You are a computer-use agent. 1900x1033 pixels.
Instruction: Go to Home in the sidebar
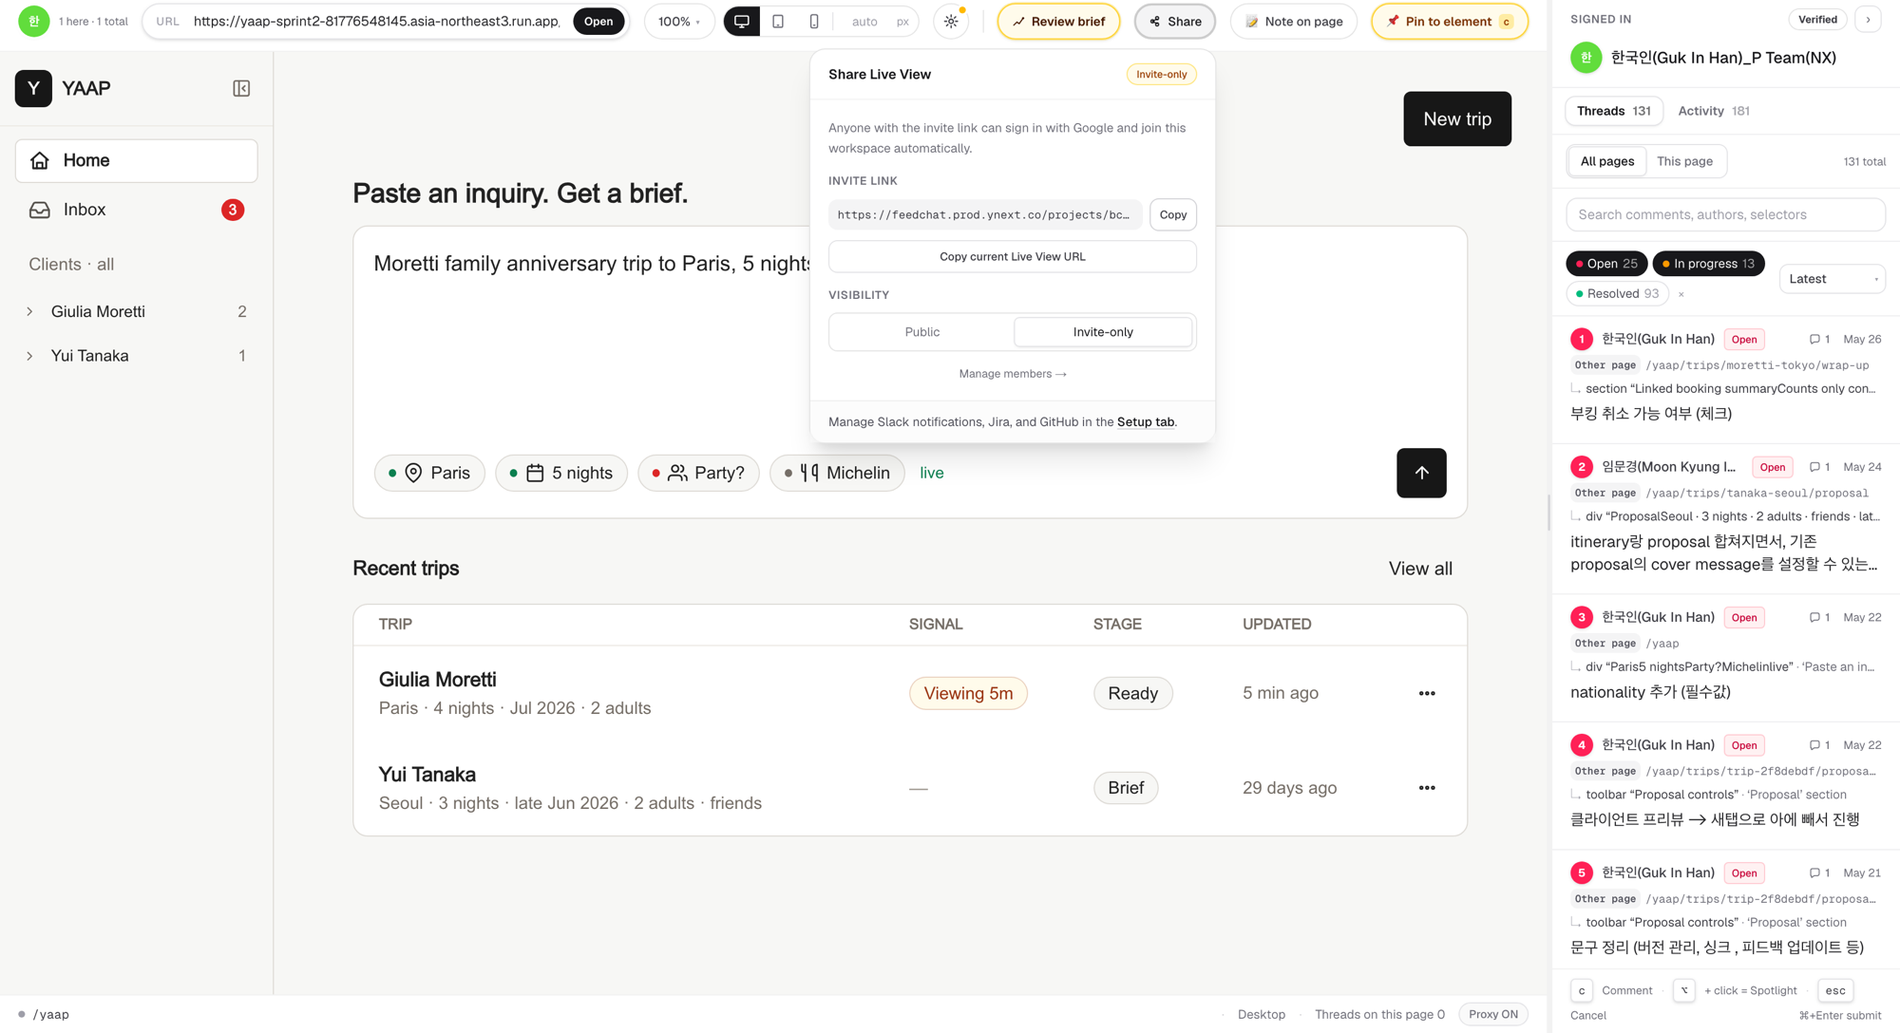[136, 160]
